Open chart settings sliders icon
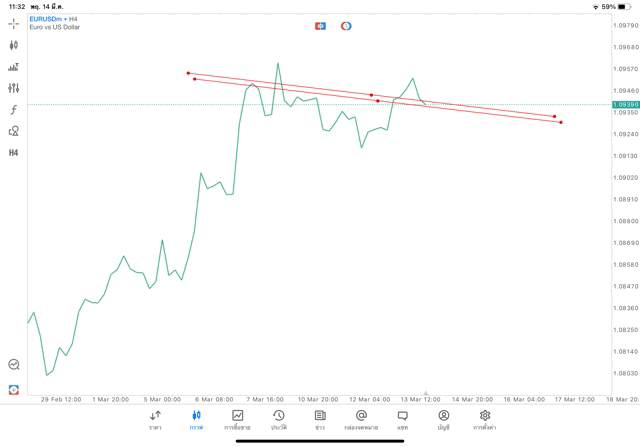Screen dimensions: 640x447 point(13,88)
